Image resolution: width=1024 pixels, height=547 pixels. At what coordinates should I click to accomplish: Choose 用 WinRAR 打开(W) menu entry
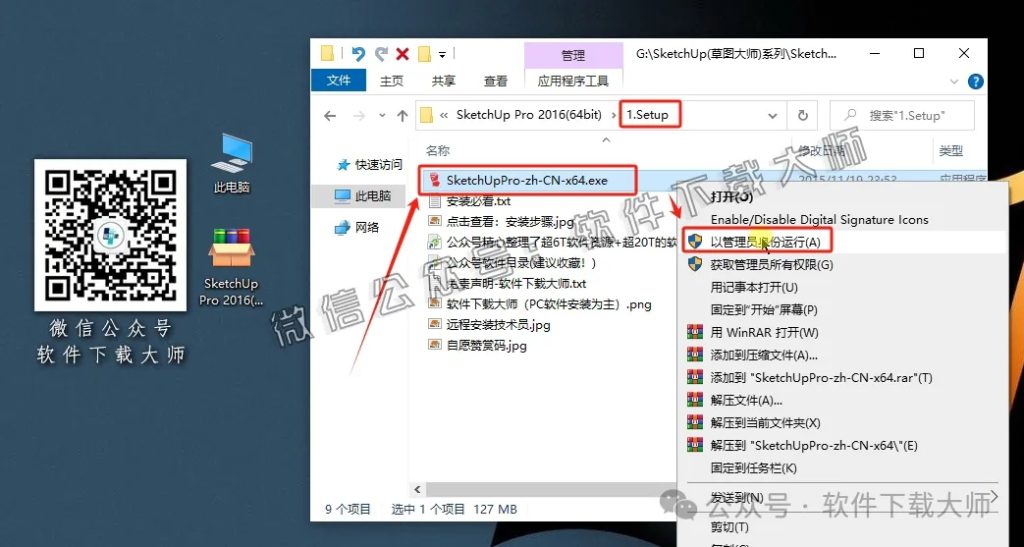point(763,332)
